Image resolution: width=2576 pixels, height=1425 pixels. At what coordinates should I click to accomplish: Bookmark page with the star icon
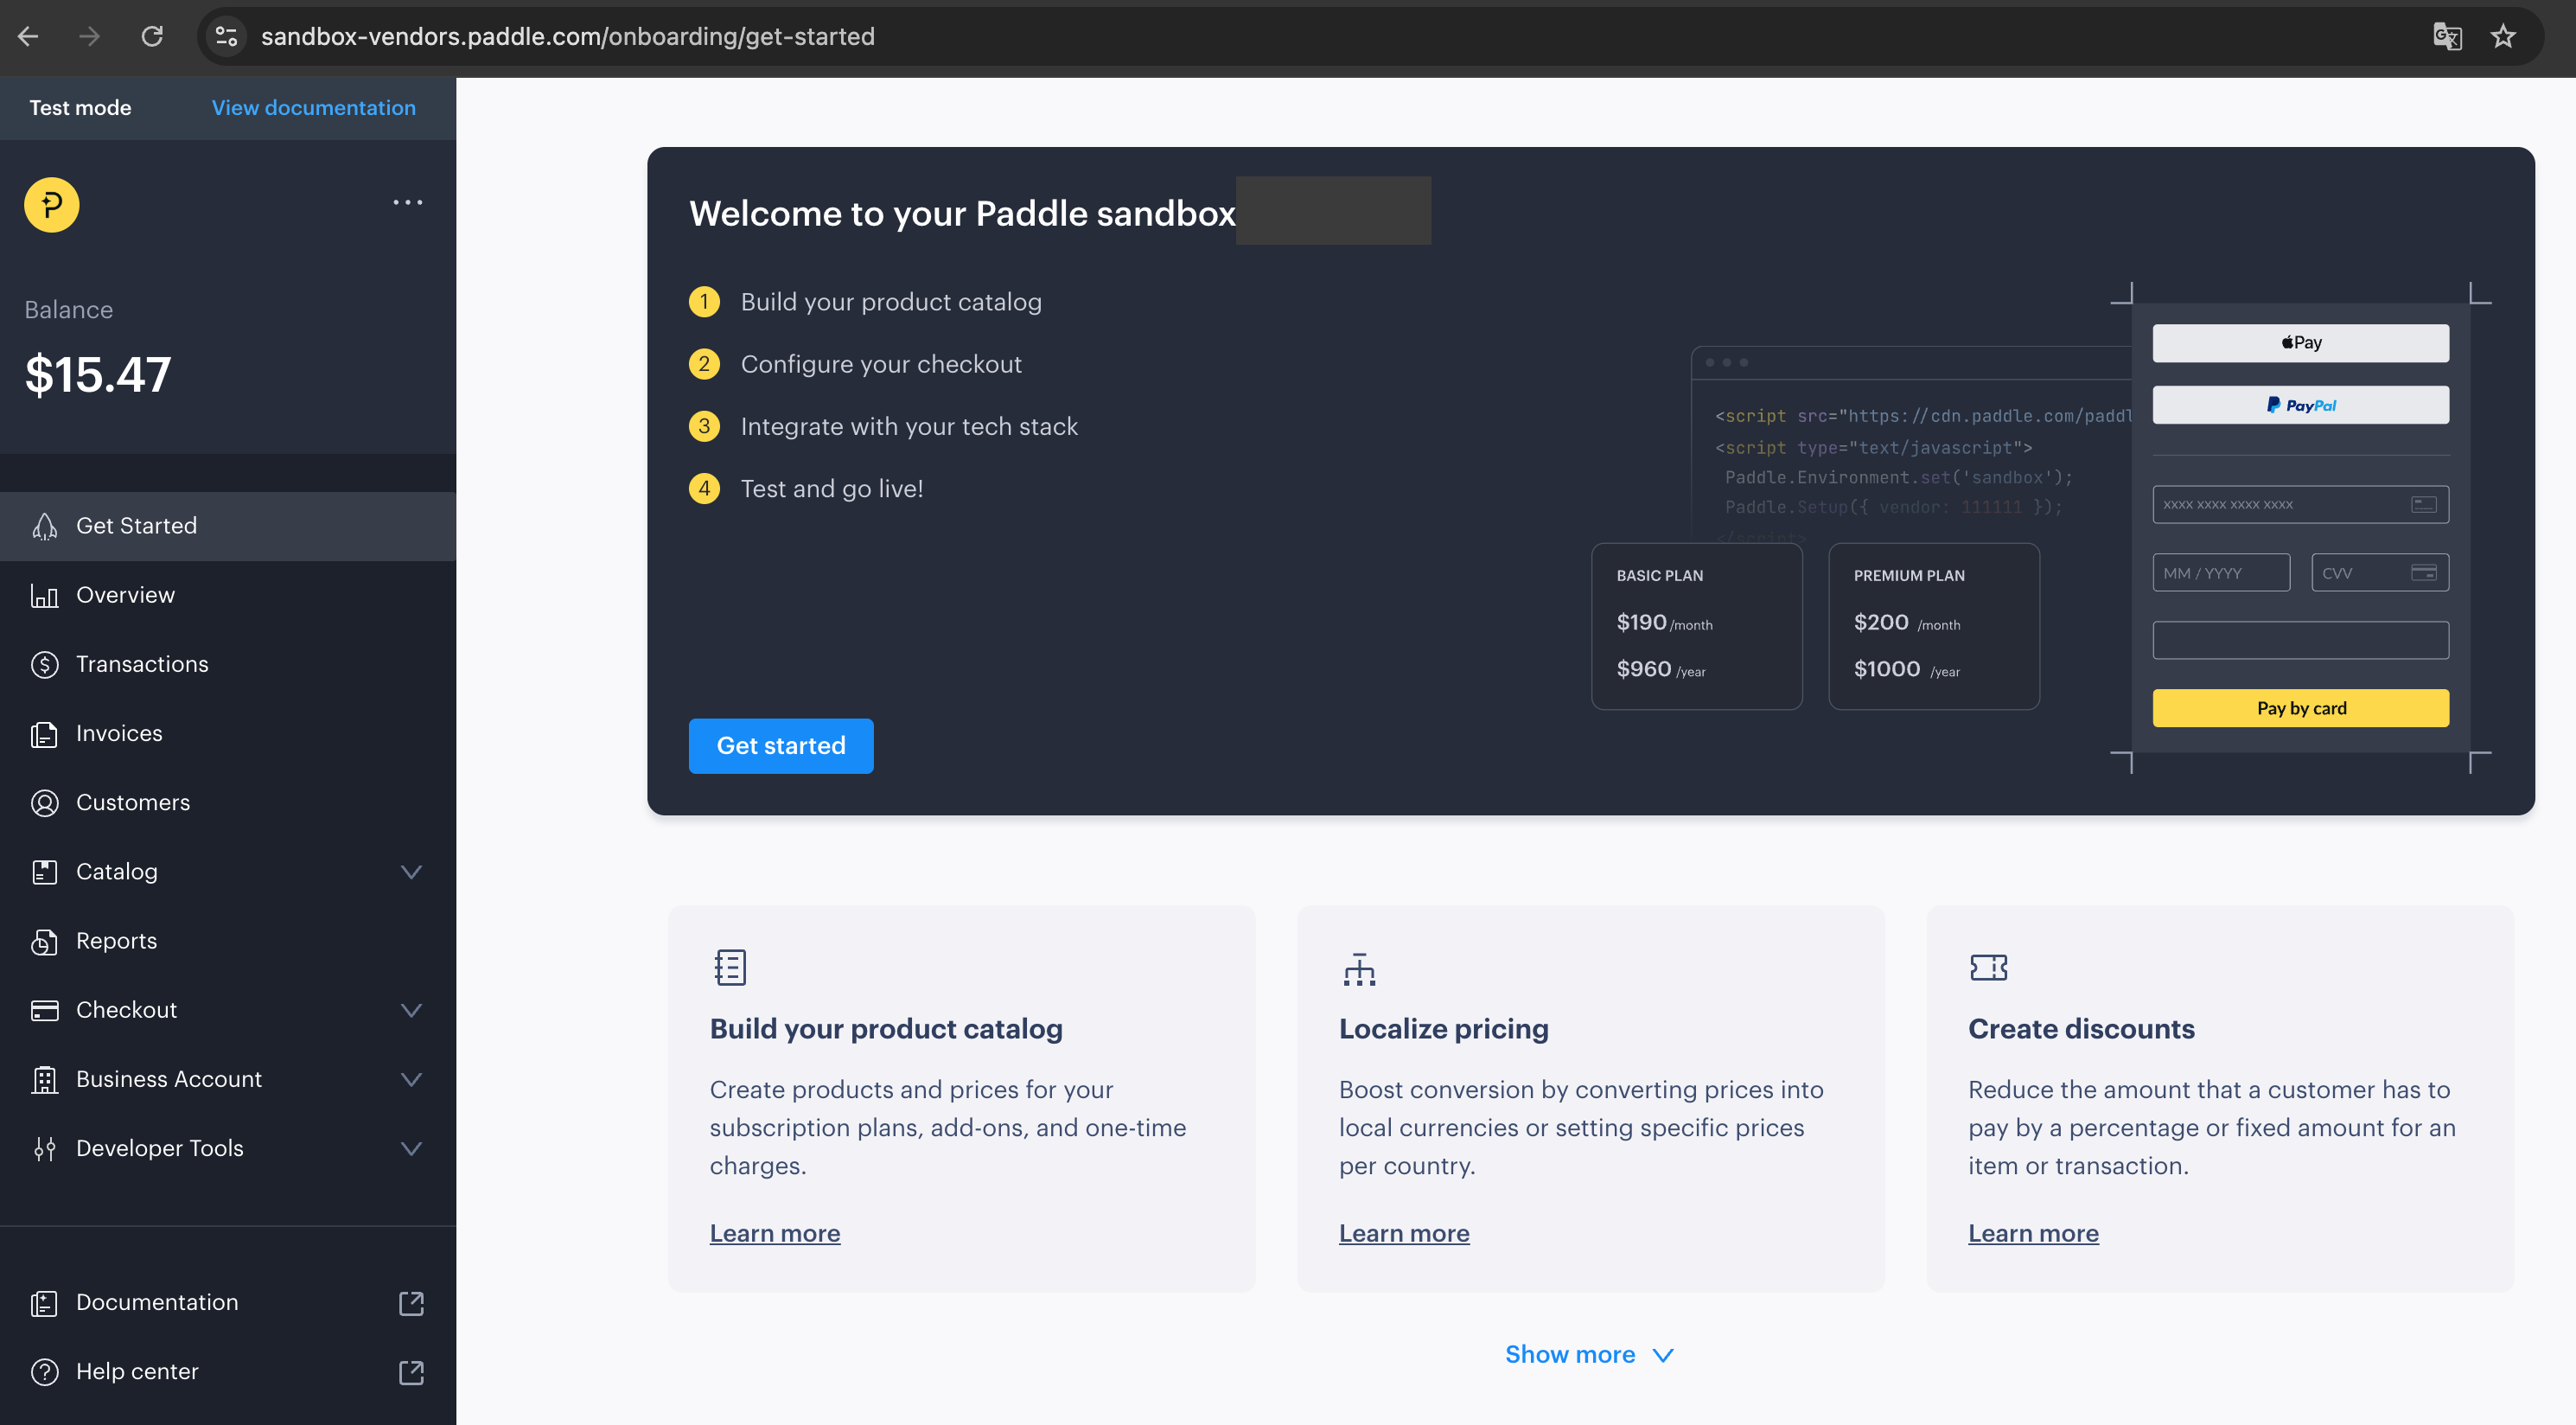click(2502, 37)
